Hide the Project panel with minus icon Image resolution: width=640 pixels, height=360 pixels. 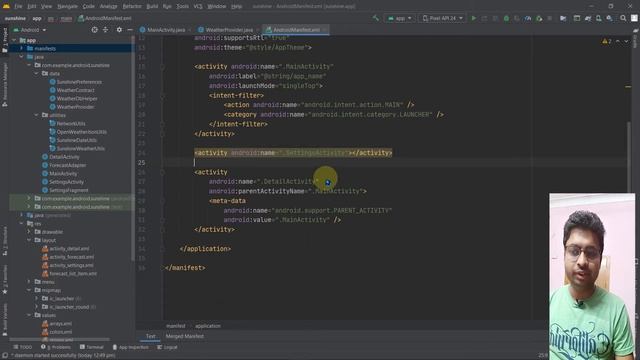130,30
